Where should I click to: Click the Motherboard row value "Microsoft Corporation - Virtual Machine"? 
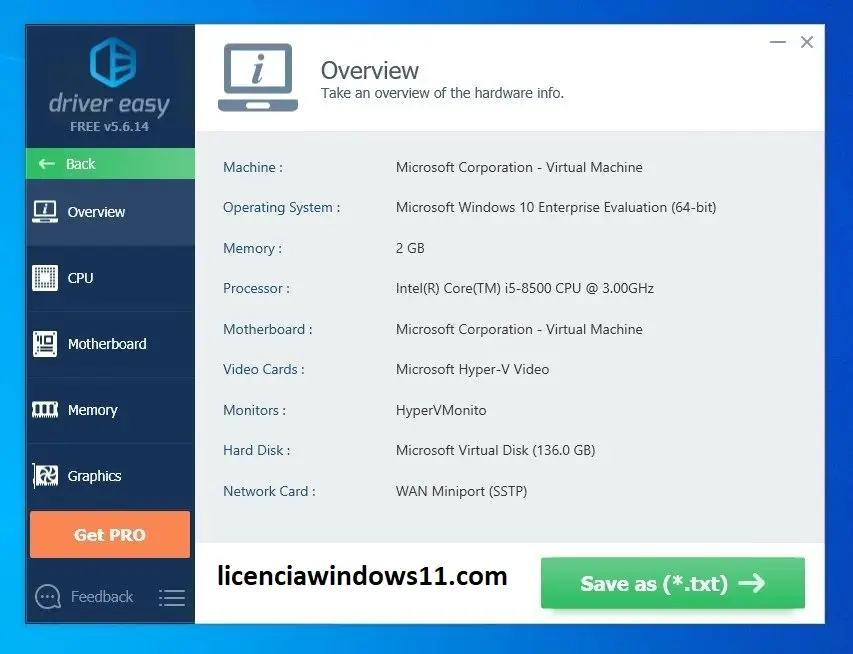519,329
